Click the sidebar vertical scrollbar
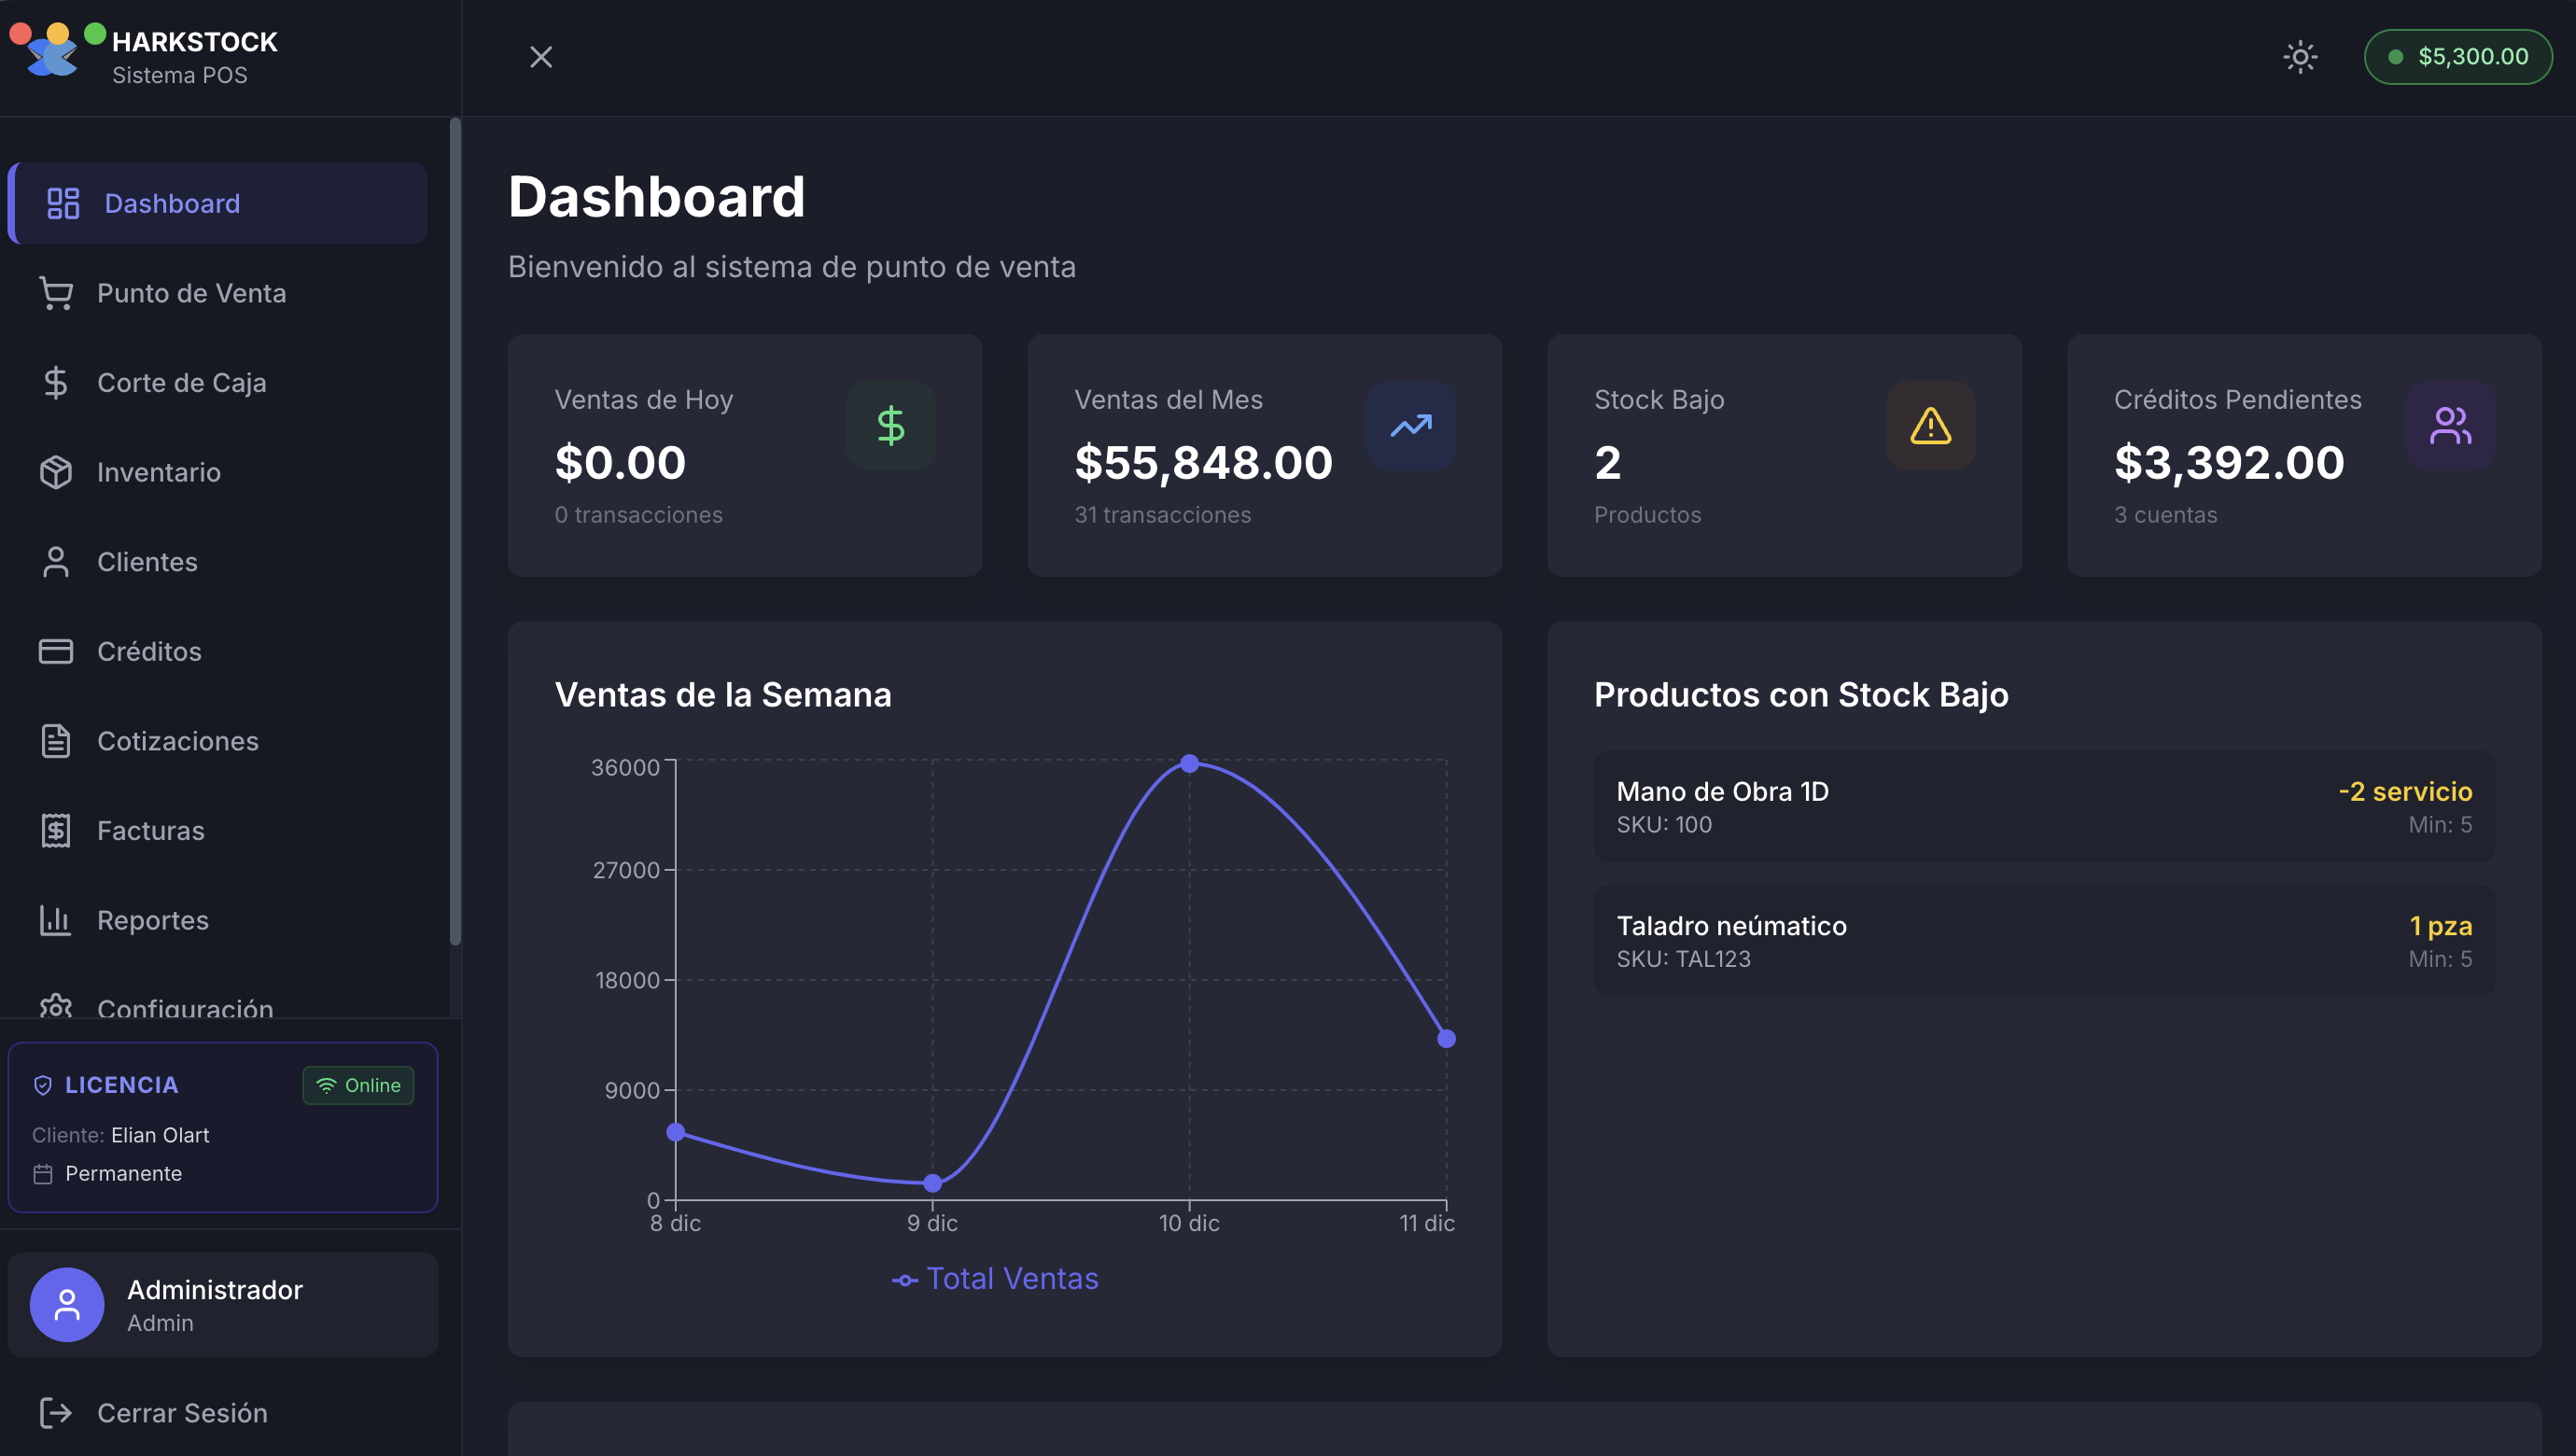 455,530
